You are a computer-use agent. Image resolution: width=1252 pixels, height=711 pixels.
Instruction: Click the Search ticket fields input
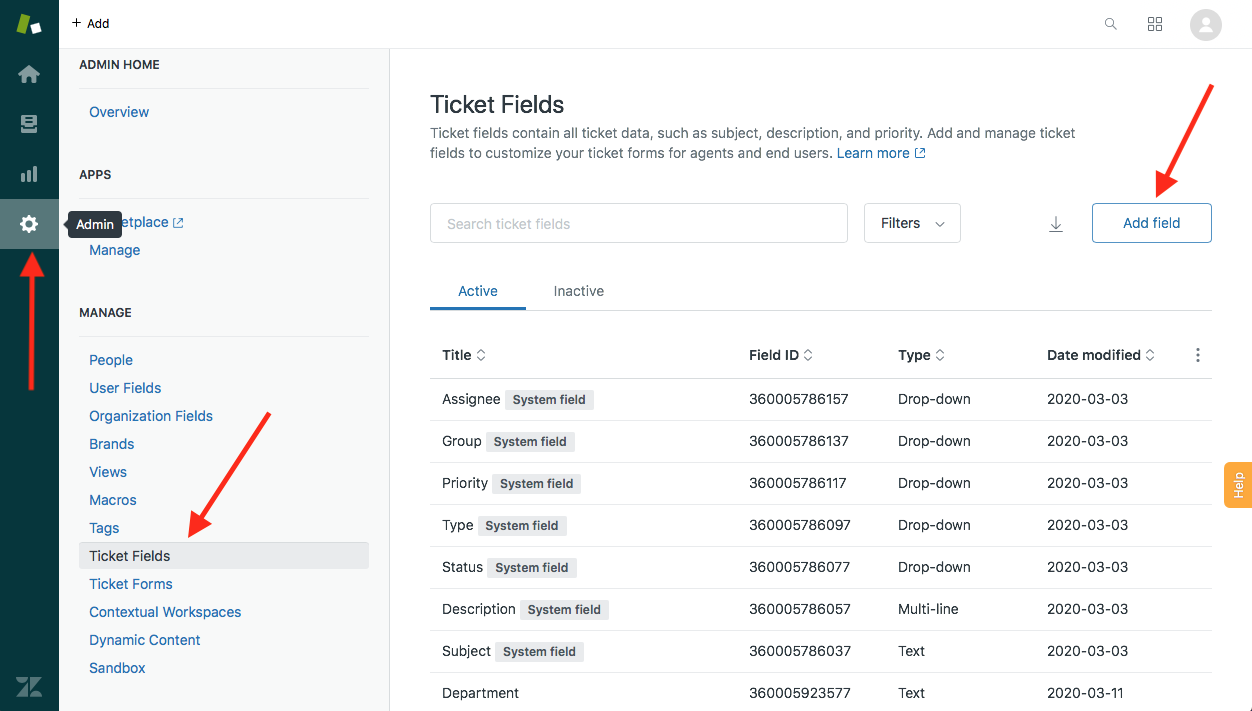(x=638, y=223)
